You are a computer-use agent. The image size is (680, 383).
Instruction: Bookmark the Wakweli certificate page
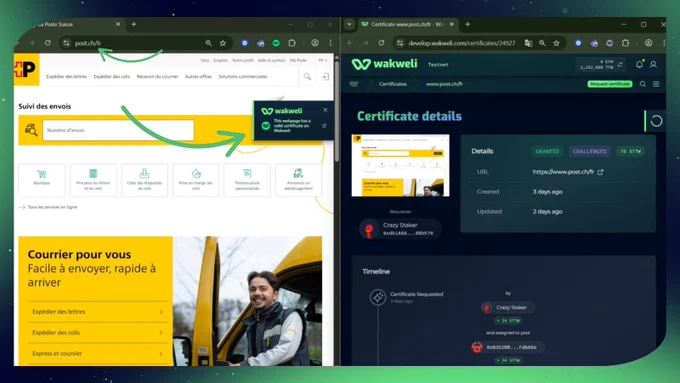point(556,43)
